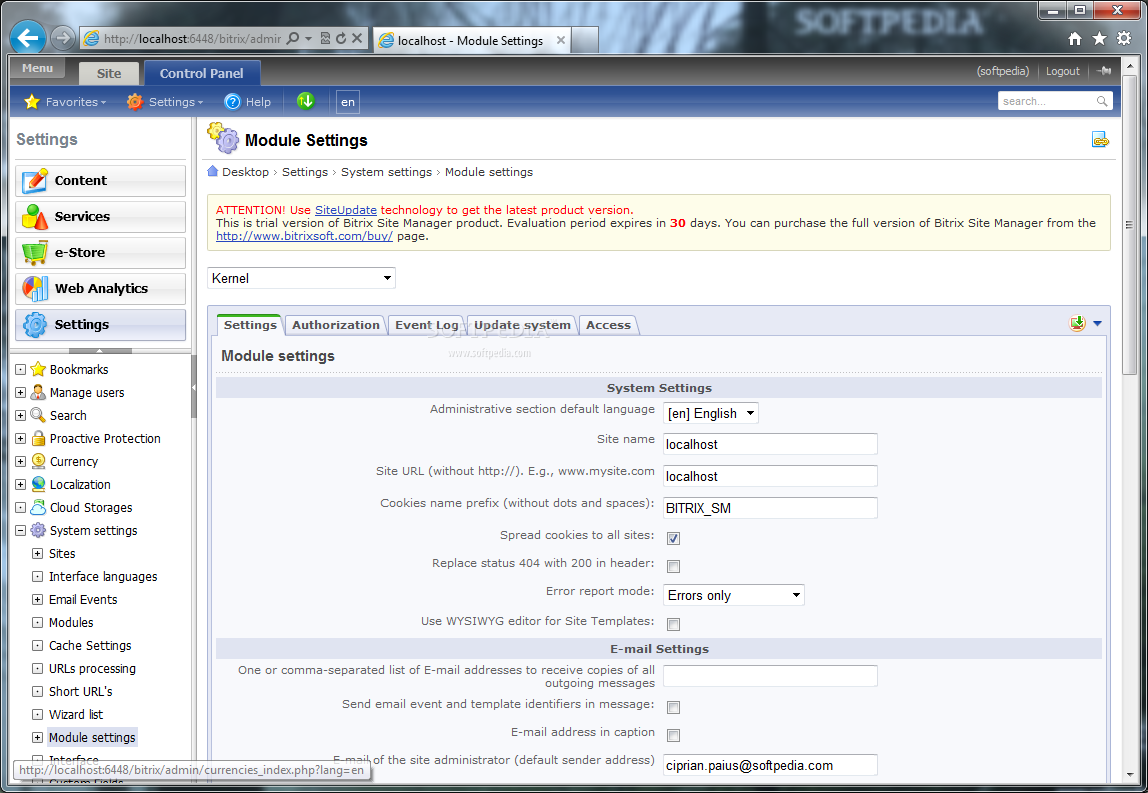Click the Bookmarks star icon in the tree

point(38,369)
